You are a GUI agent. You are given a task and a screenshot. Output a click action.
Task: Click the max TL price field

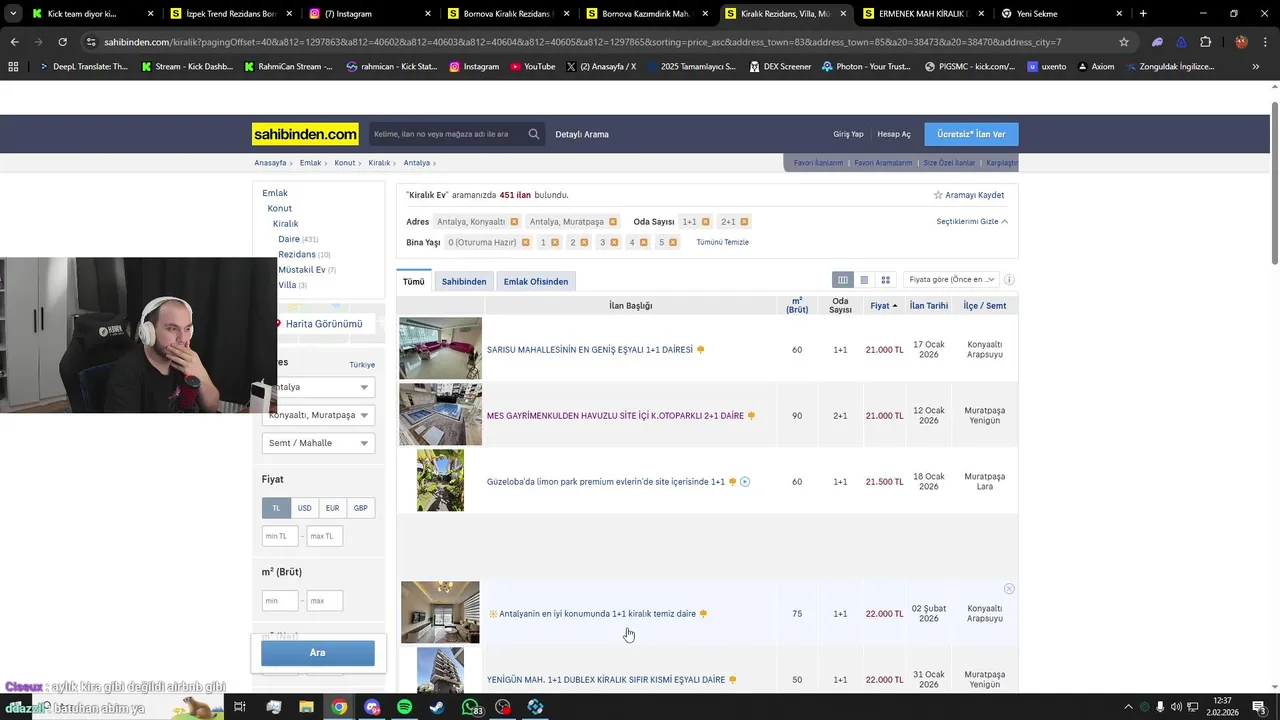(325, 536)
